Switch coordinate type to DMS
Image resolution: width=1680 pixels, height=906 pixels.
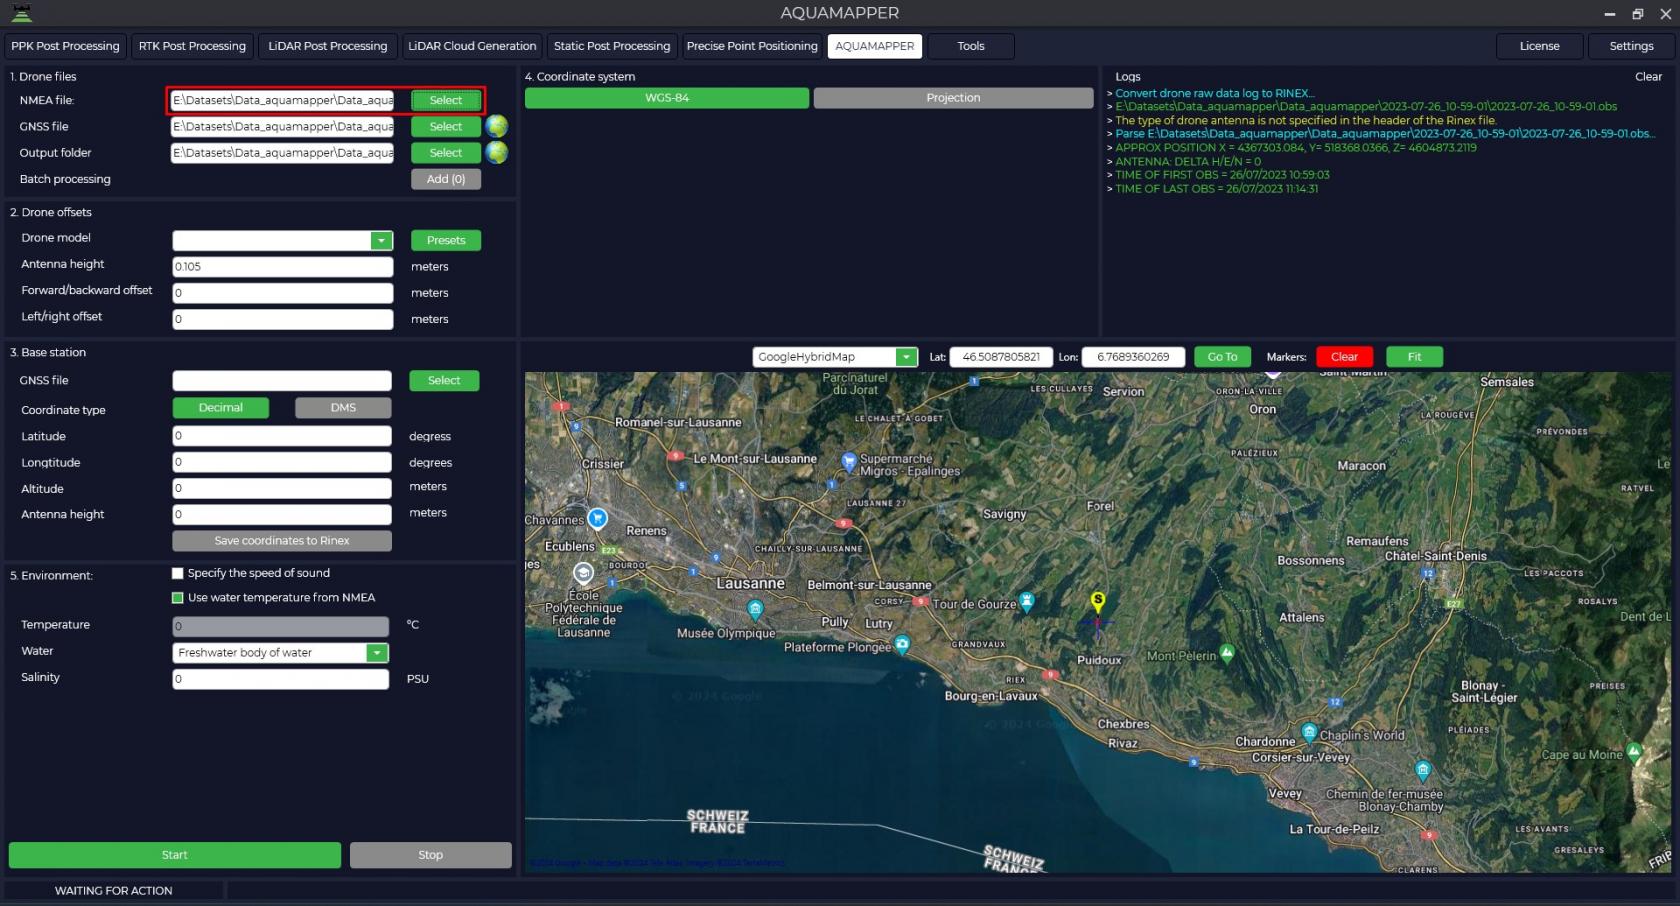(x=343, y=408)
